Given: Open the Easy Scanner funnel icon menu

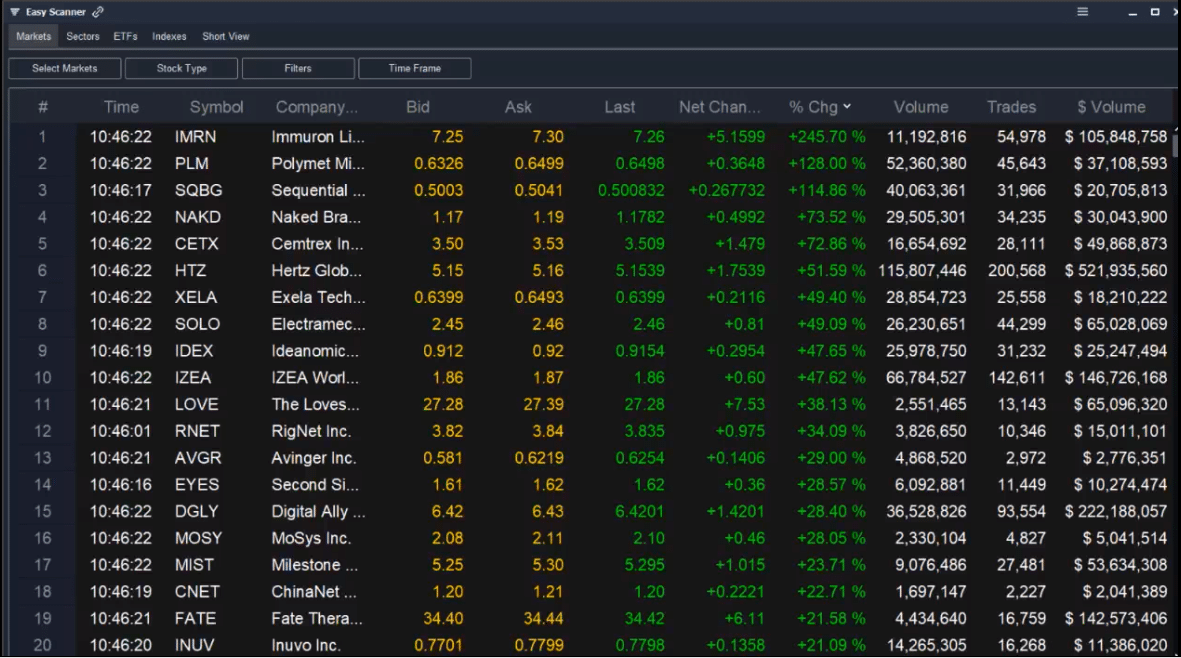Looking at the screenshot, I should 14,12.
